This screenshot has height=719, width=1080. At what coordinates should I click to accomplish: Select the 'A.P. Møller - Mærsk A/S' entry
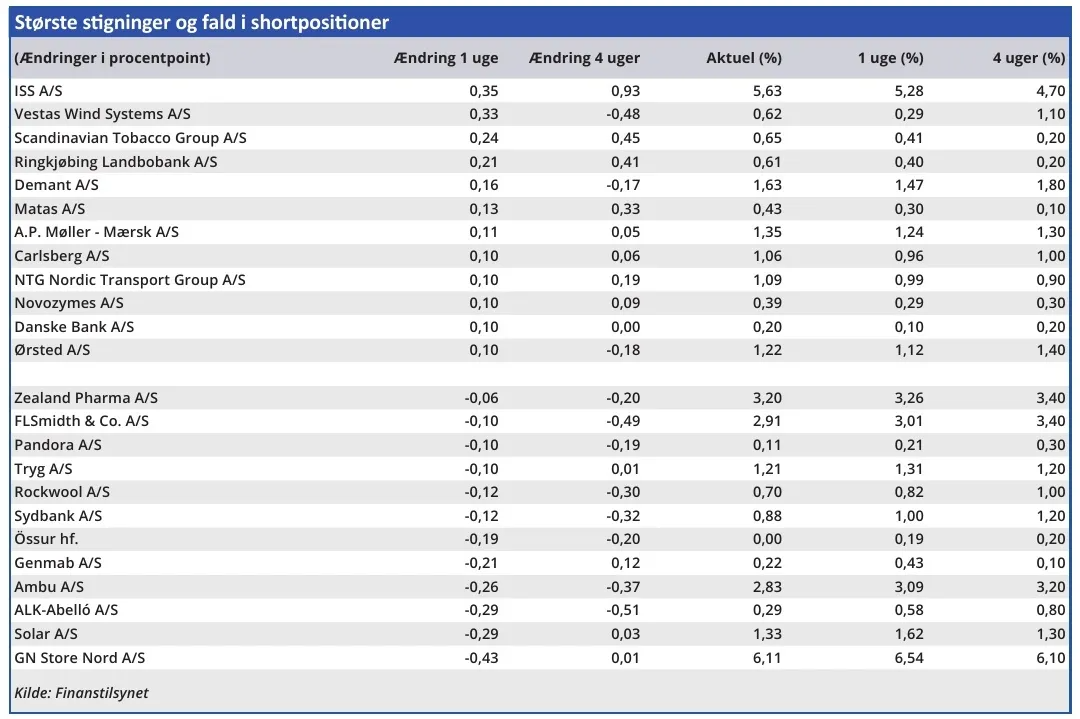click(x=97, y=232)
